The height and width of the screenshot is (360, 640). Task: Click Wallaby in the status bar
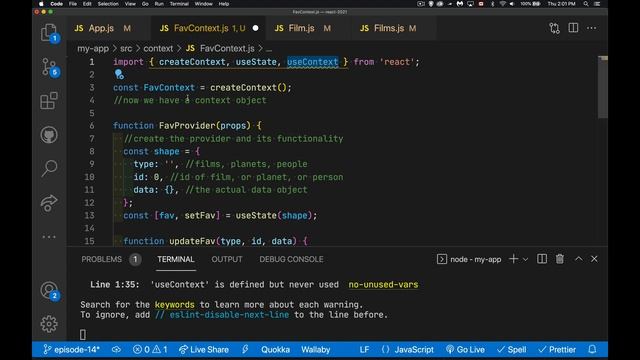point(316,350)
